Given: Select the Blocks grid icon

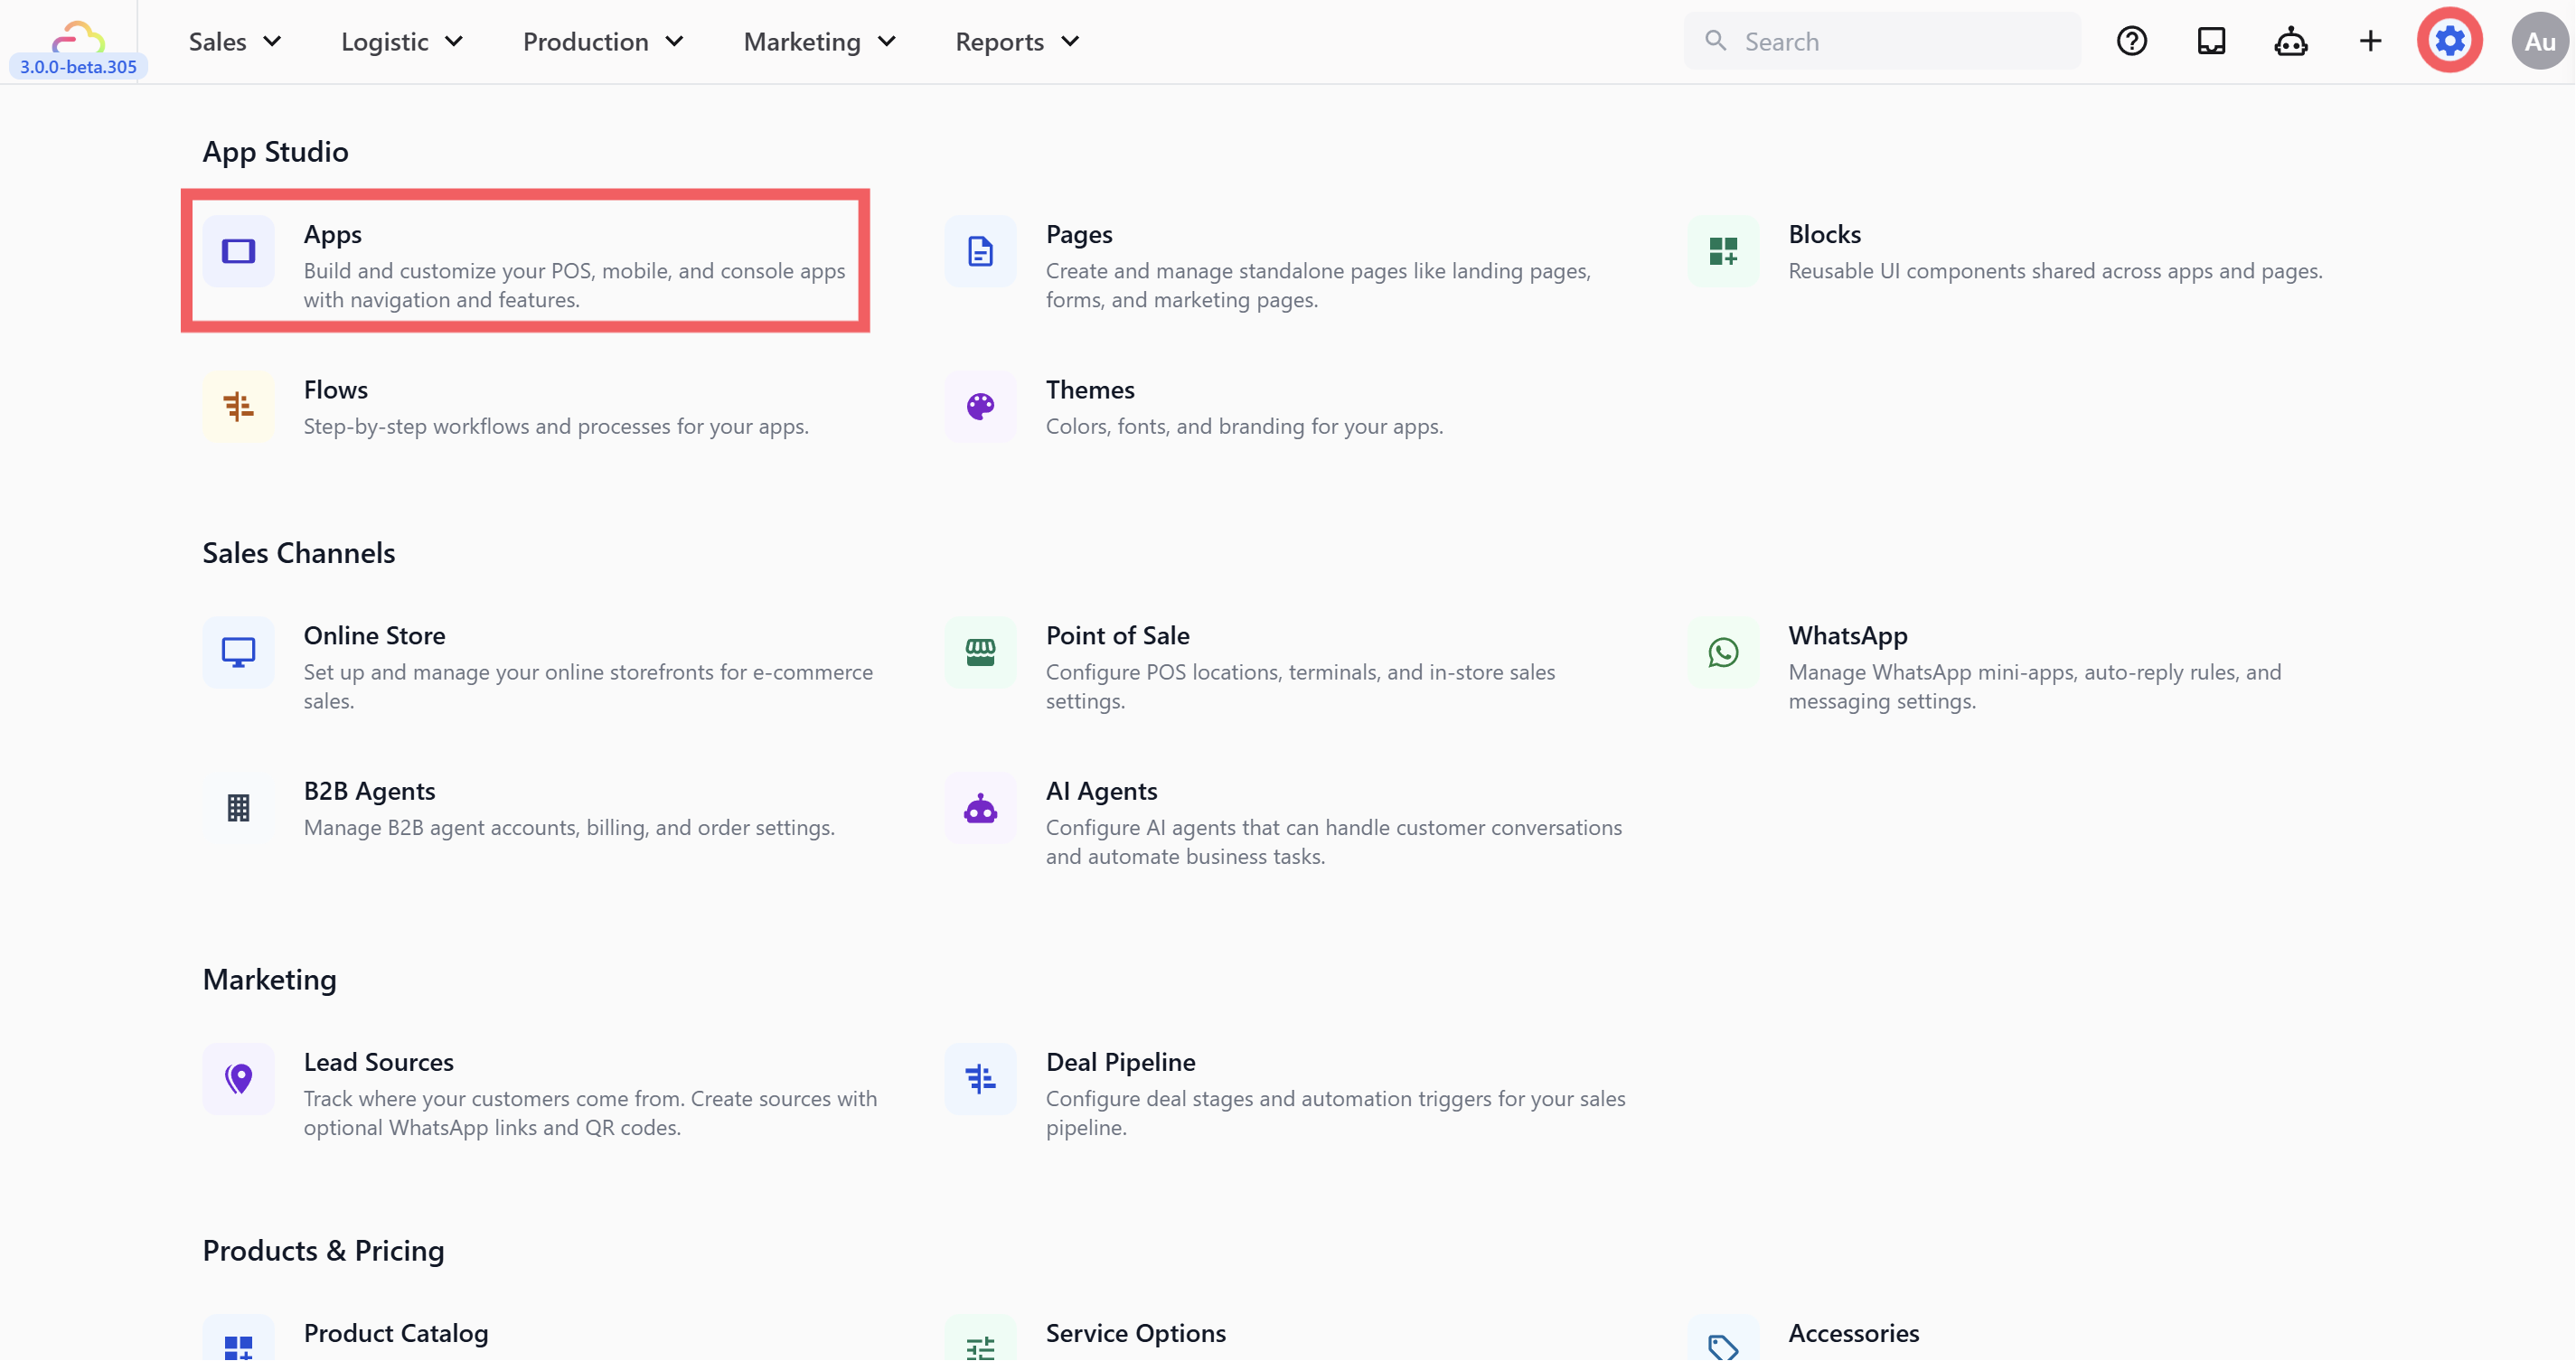Looking at the screenshot, I should click(x=1722, y=251).
